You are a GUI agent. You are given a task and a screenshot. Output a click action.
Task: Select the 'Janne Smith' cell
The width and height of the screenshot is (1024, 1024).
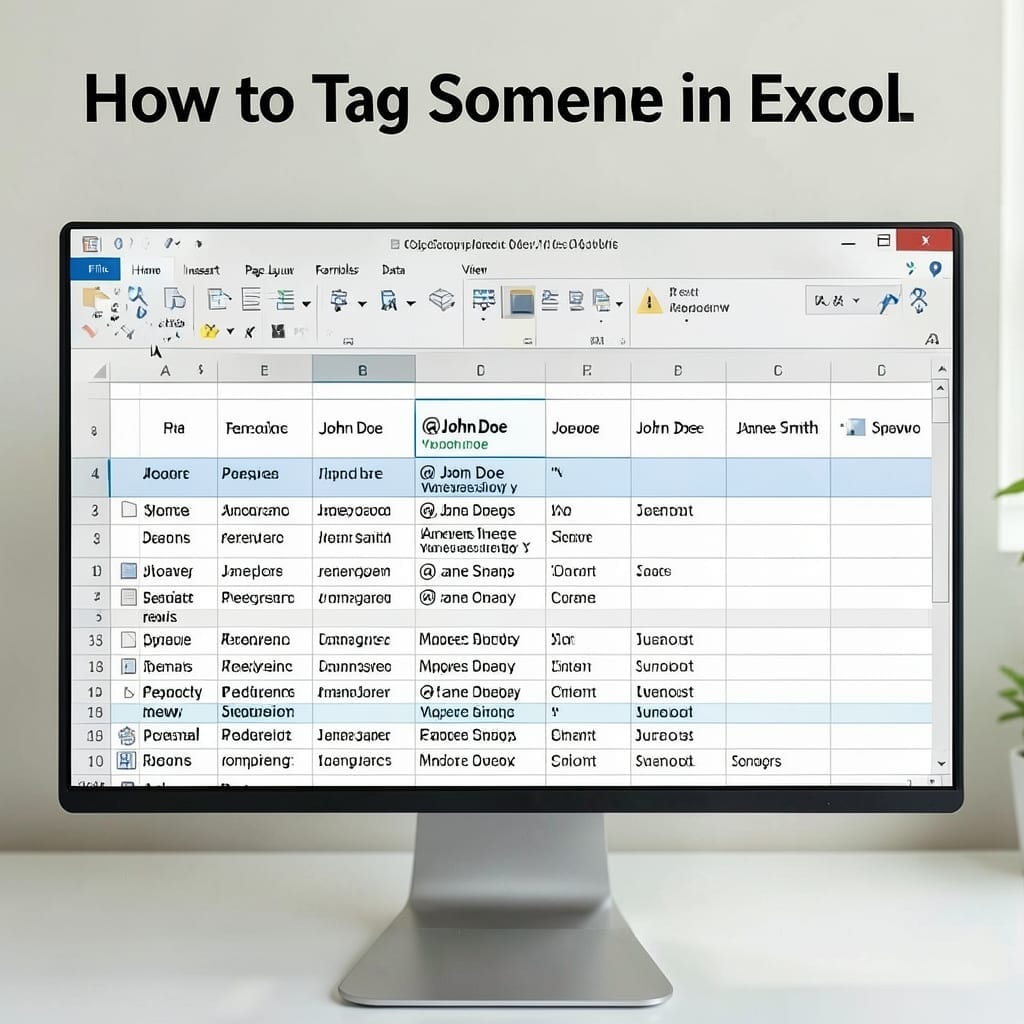(778, 428)
